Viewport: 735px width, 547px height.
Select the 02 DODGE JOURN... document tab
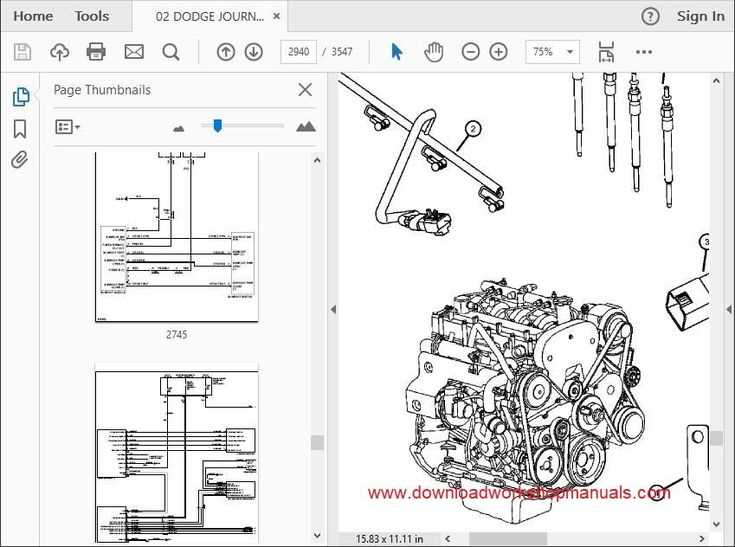[210, 16]
